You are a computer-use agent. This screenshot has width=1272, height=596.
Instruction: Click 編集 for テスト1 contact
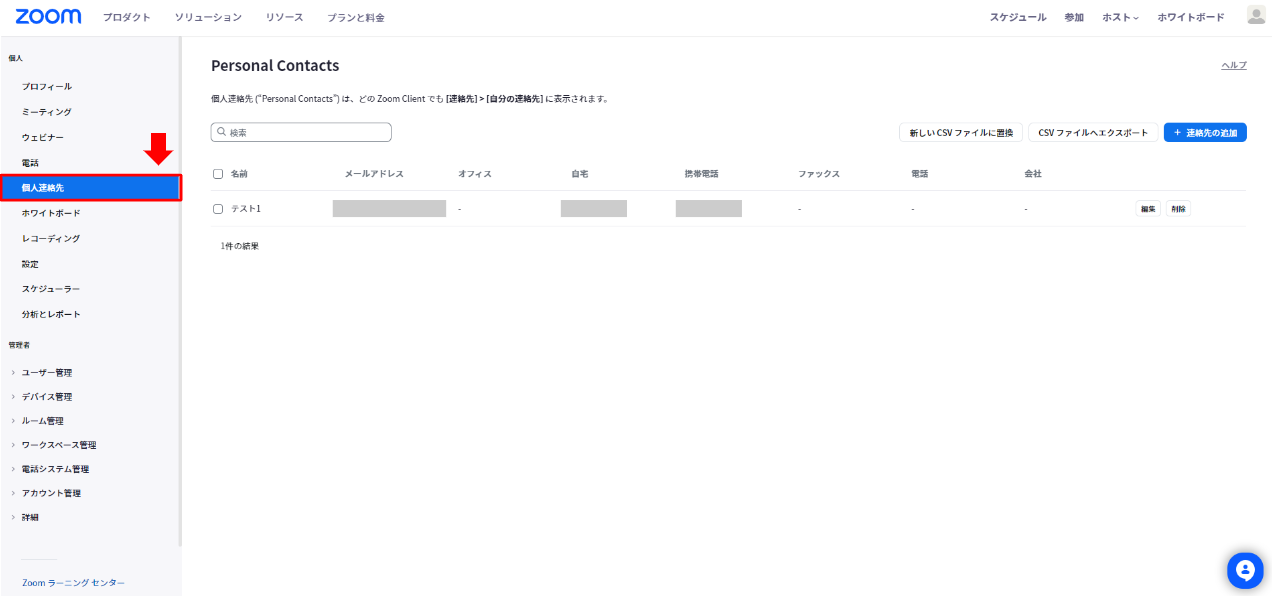(1148, 209)
